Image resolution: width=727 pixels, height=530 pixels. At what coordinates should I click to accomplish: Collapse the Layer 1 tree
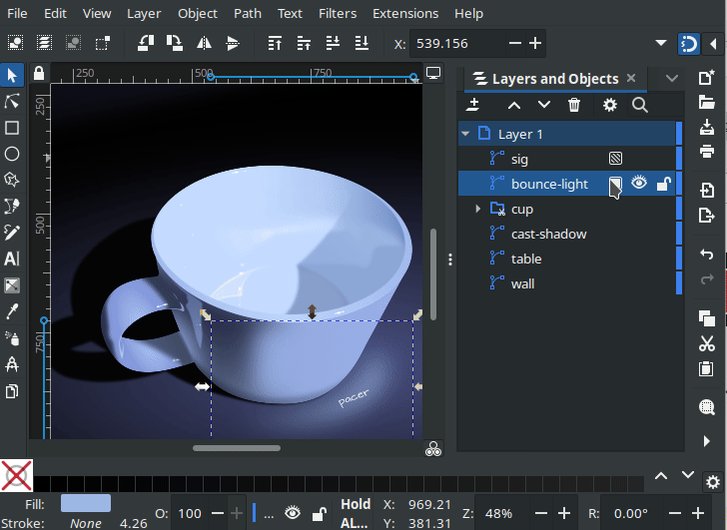click(x=465, y=134)
